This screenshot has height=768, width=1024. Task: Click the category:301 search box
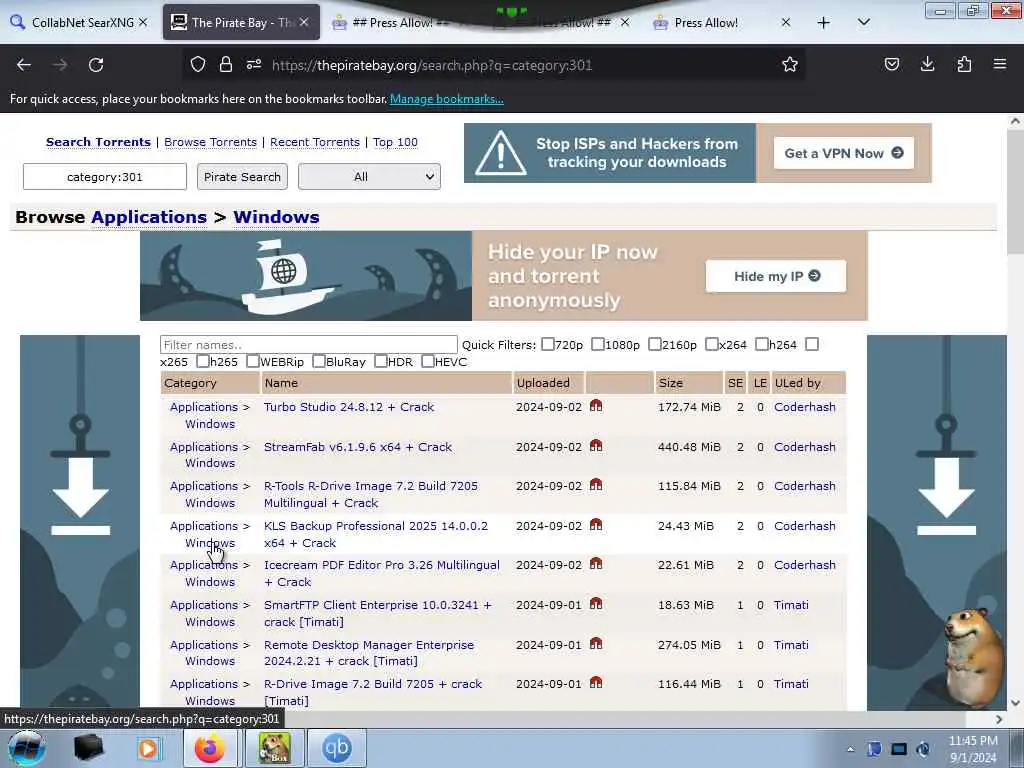[x=104, y=176]
